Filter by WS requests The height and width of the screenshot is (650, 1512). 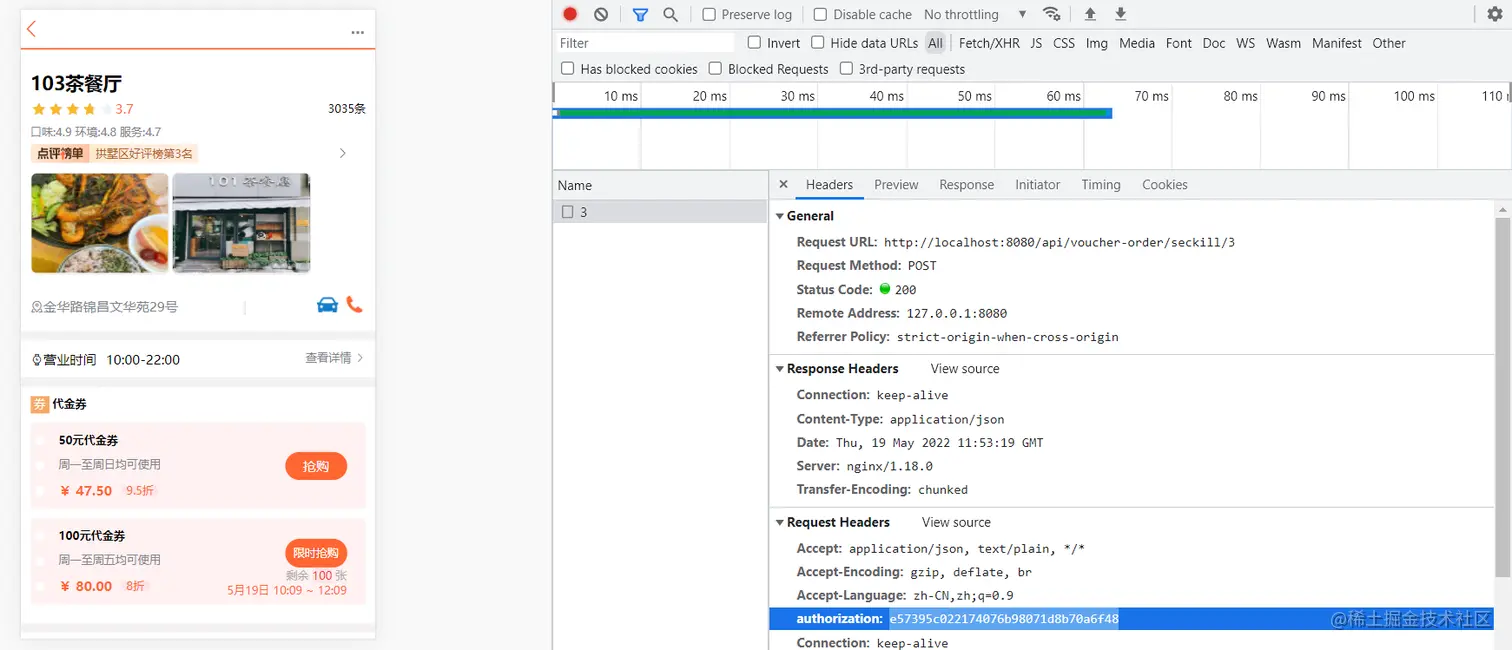[1245, 43]
